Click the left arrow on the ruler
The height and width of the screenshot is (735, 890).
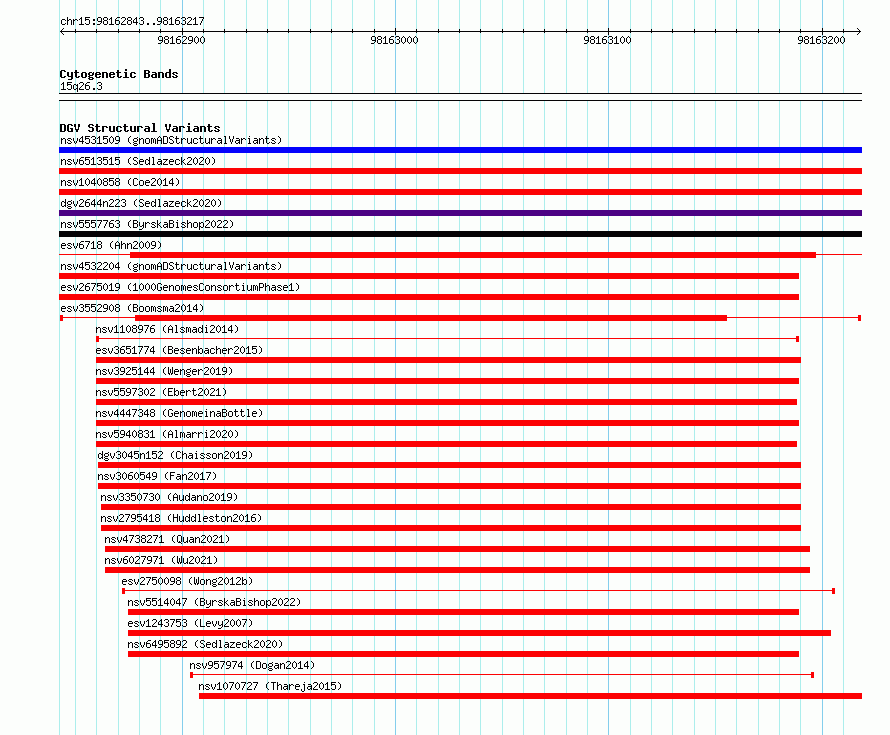click(63, 32)
